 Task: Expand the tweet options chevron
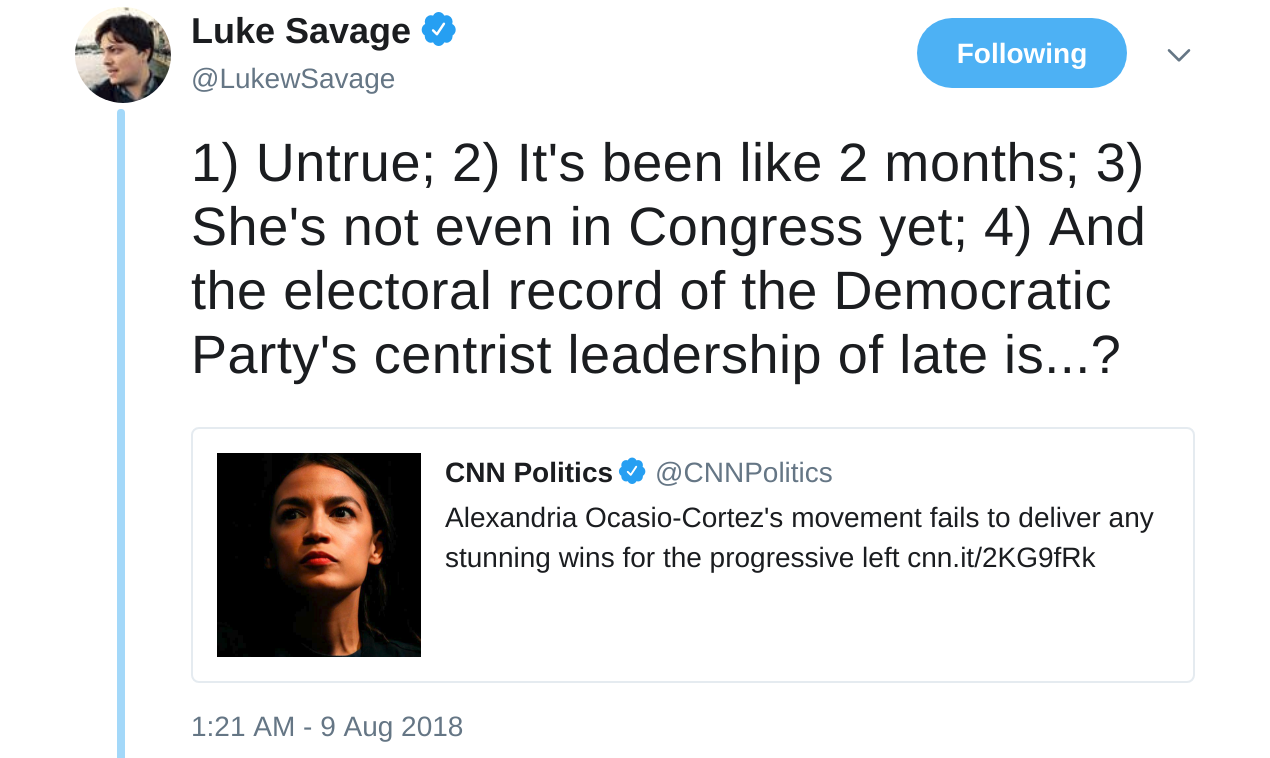(1178, 55)
